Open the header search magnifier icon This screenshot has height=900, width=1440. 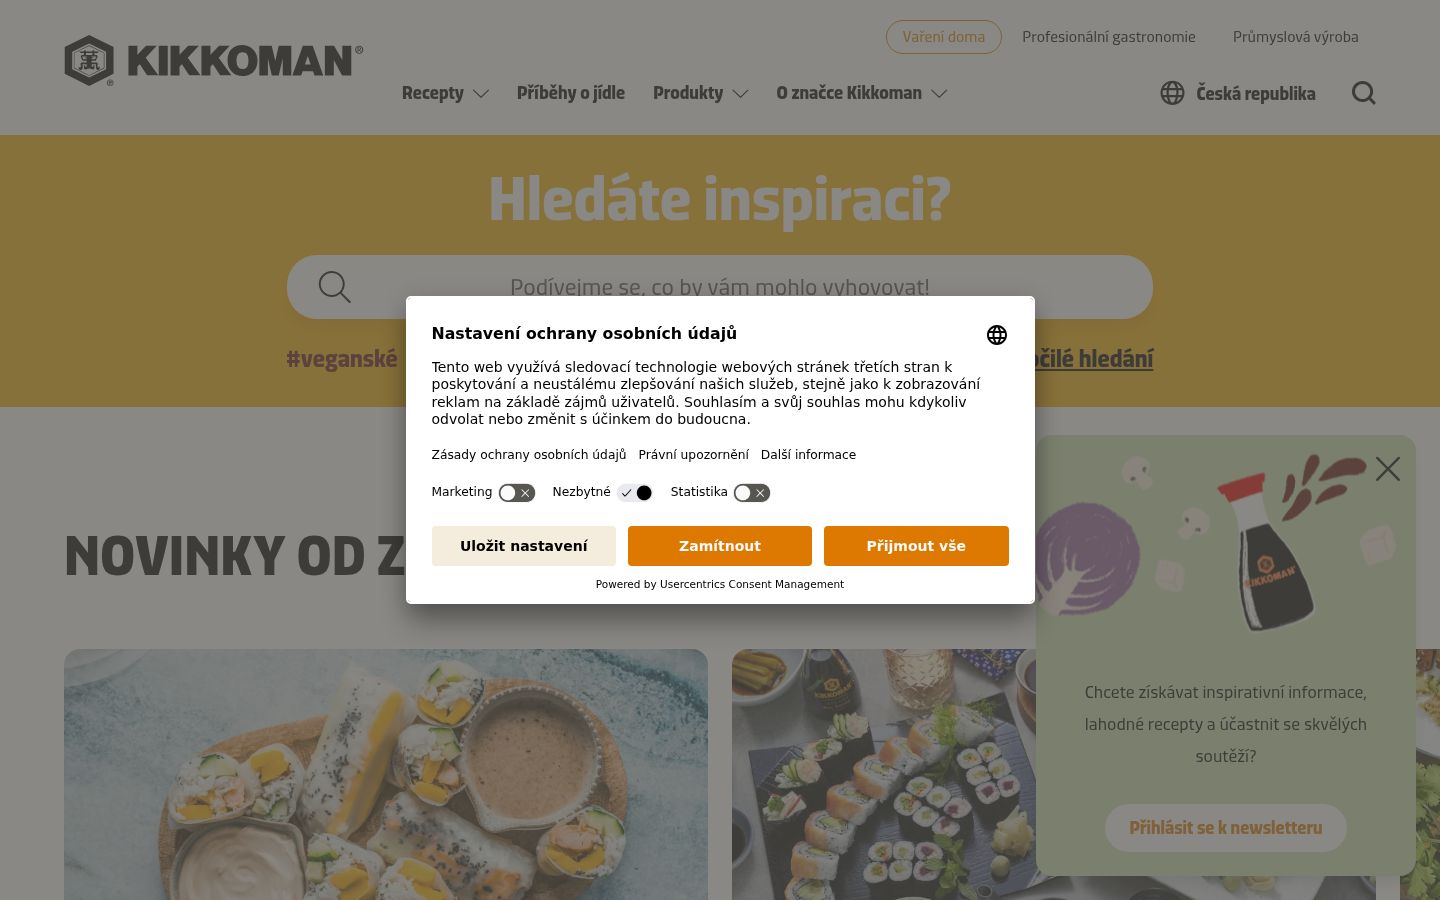click(1364, 93)
